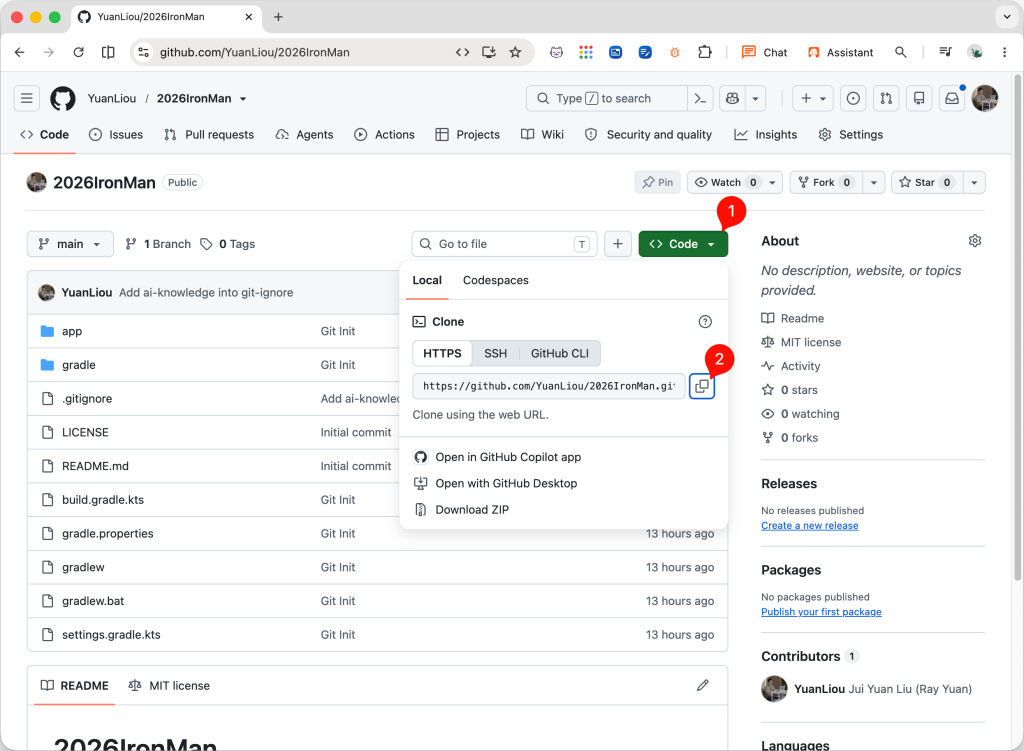The width and height of the screenshot is (1024, 751).
Task: Choose Open in GitHub Copilot app
Action: [498, 457]
